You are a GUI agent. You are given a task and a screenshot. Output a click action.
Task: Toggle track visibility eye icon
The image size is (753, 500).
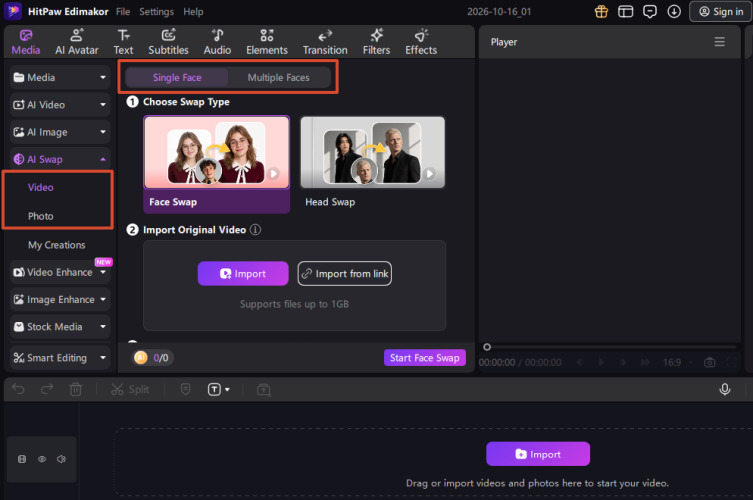point(42,459)
